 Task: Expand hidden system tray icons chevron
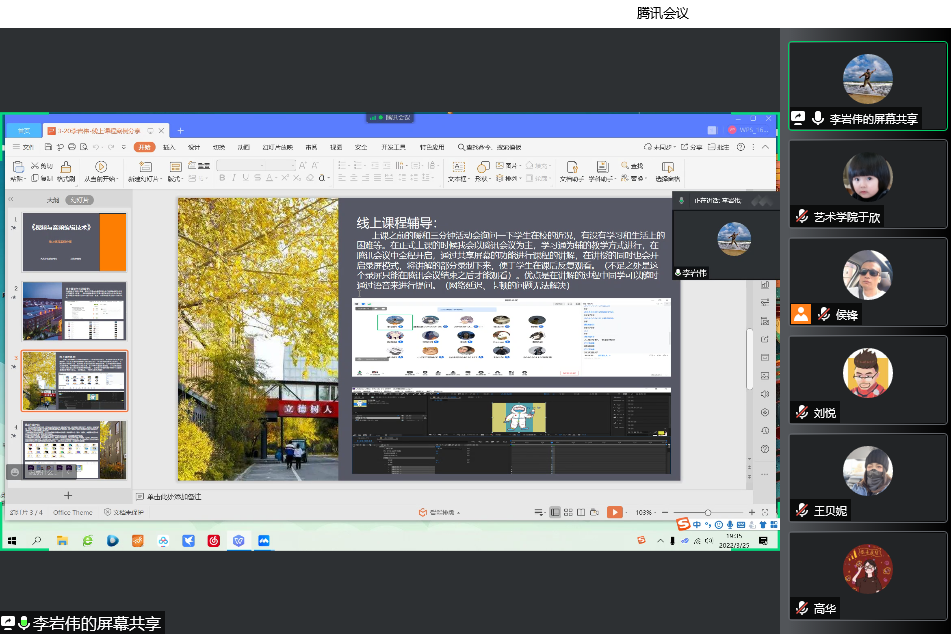click(660, 541)
